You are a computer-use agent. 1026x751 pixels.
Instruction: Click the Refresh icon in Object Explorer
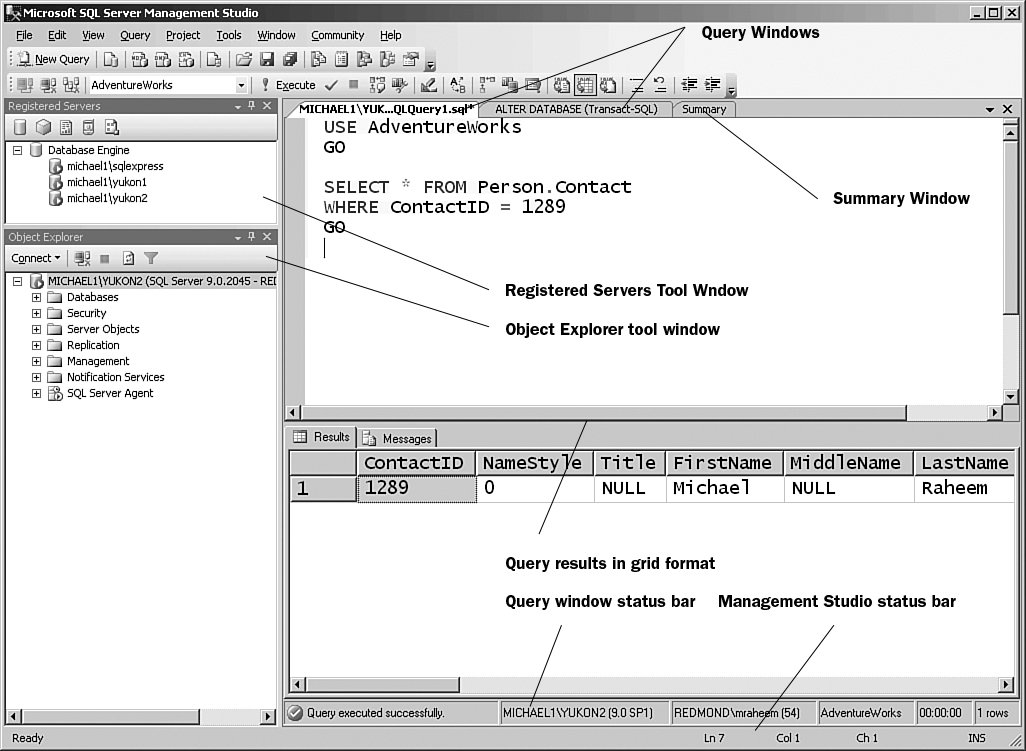(x=128, y=258)
